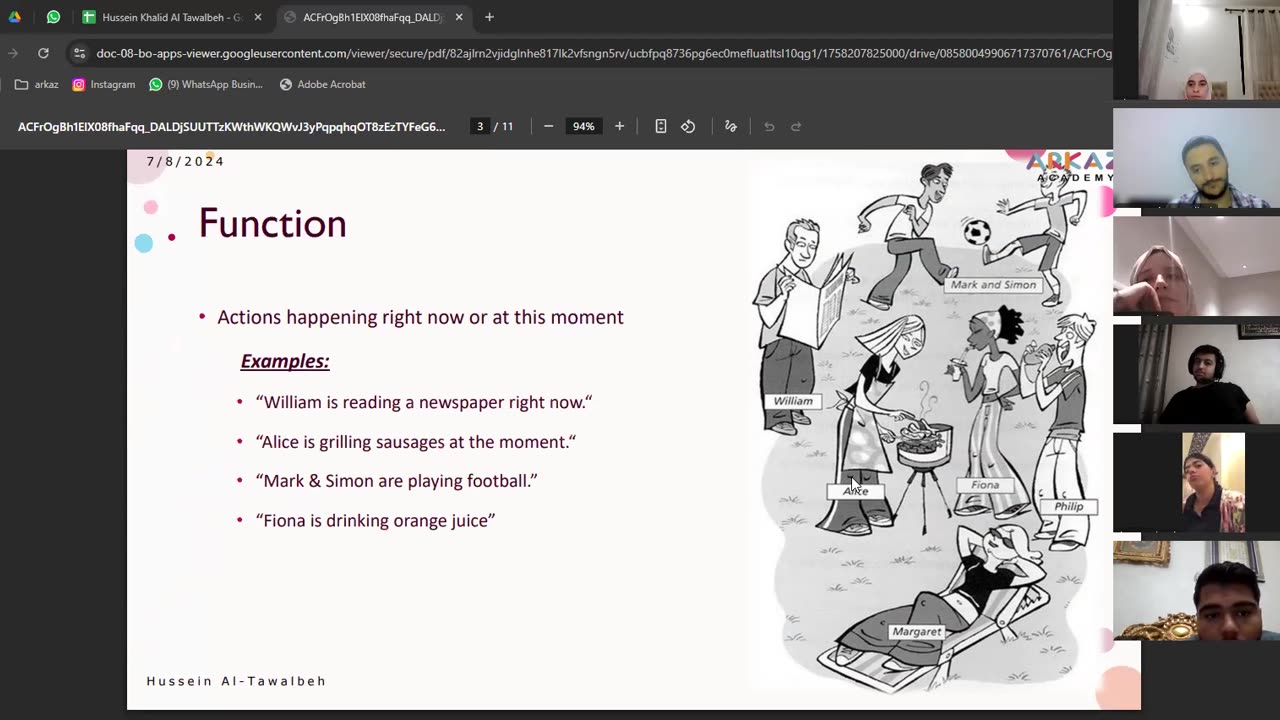Click the 'Mark & Simon are playing football' sentence
This screenshot has width=1280, height=720.
point(396,481)
